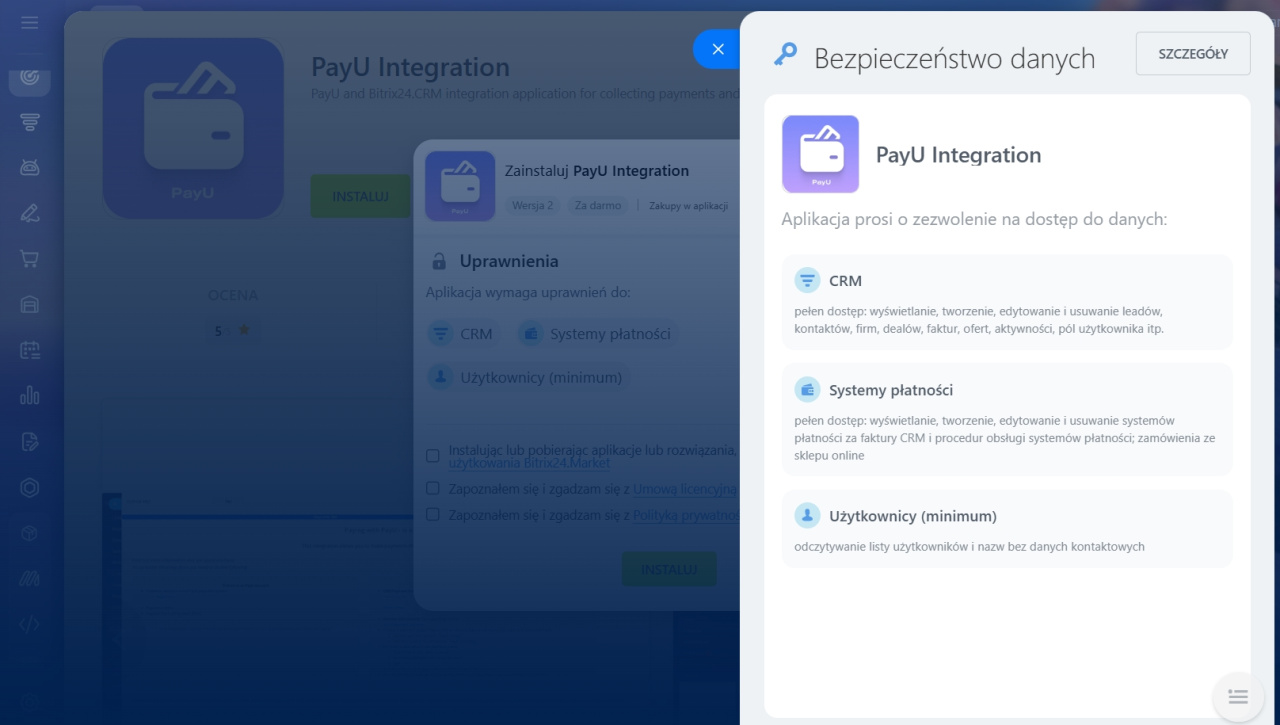Open the code brackets developer icon in sidebar

[x=29, y=625]
